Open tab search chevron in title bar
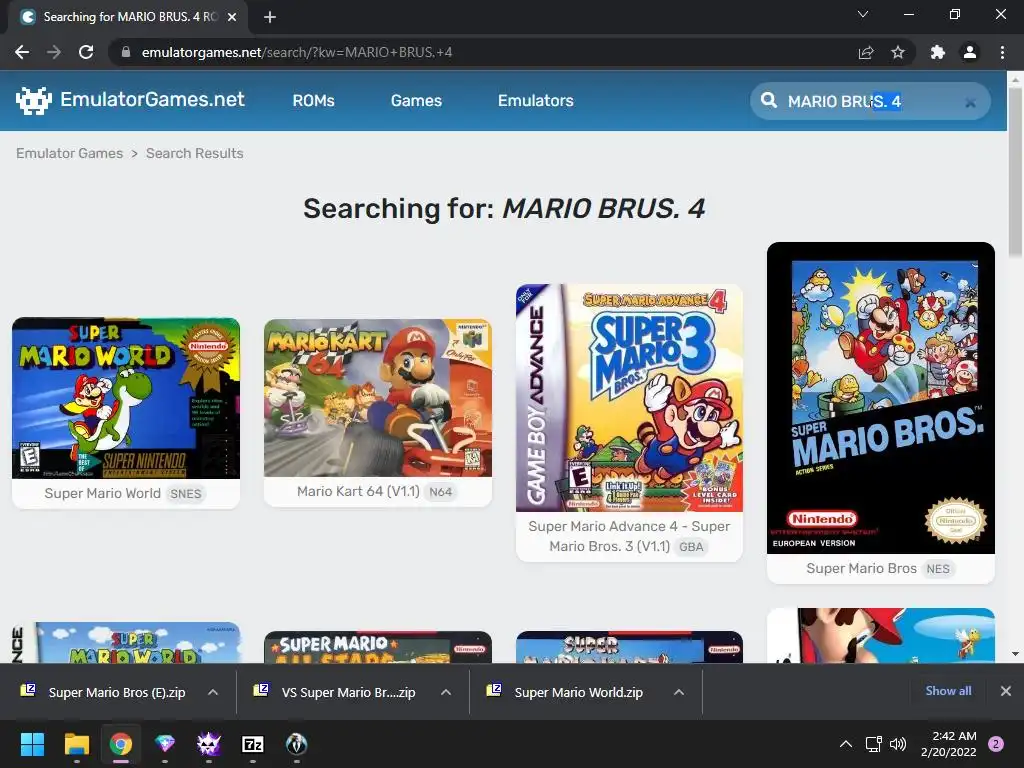This screenshot has width=1024, height=768. coord(863,14)
